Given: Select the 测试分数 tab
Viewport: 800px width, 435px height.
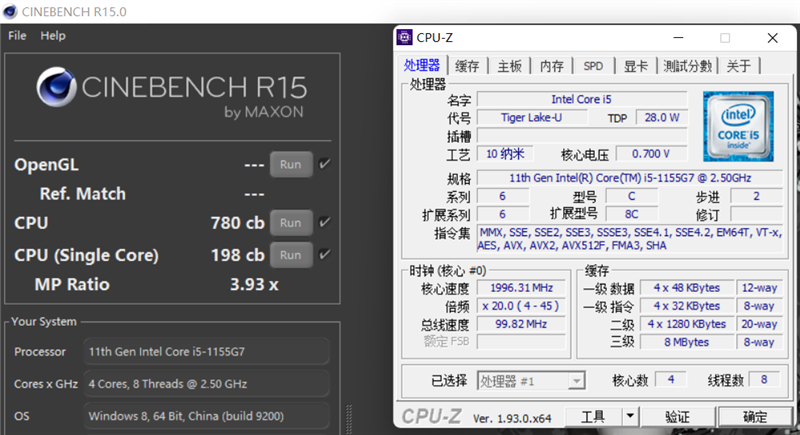Looking at the screenshot, I should coord(688,66).
